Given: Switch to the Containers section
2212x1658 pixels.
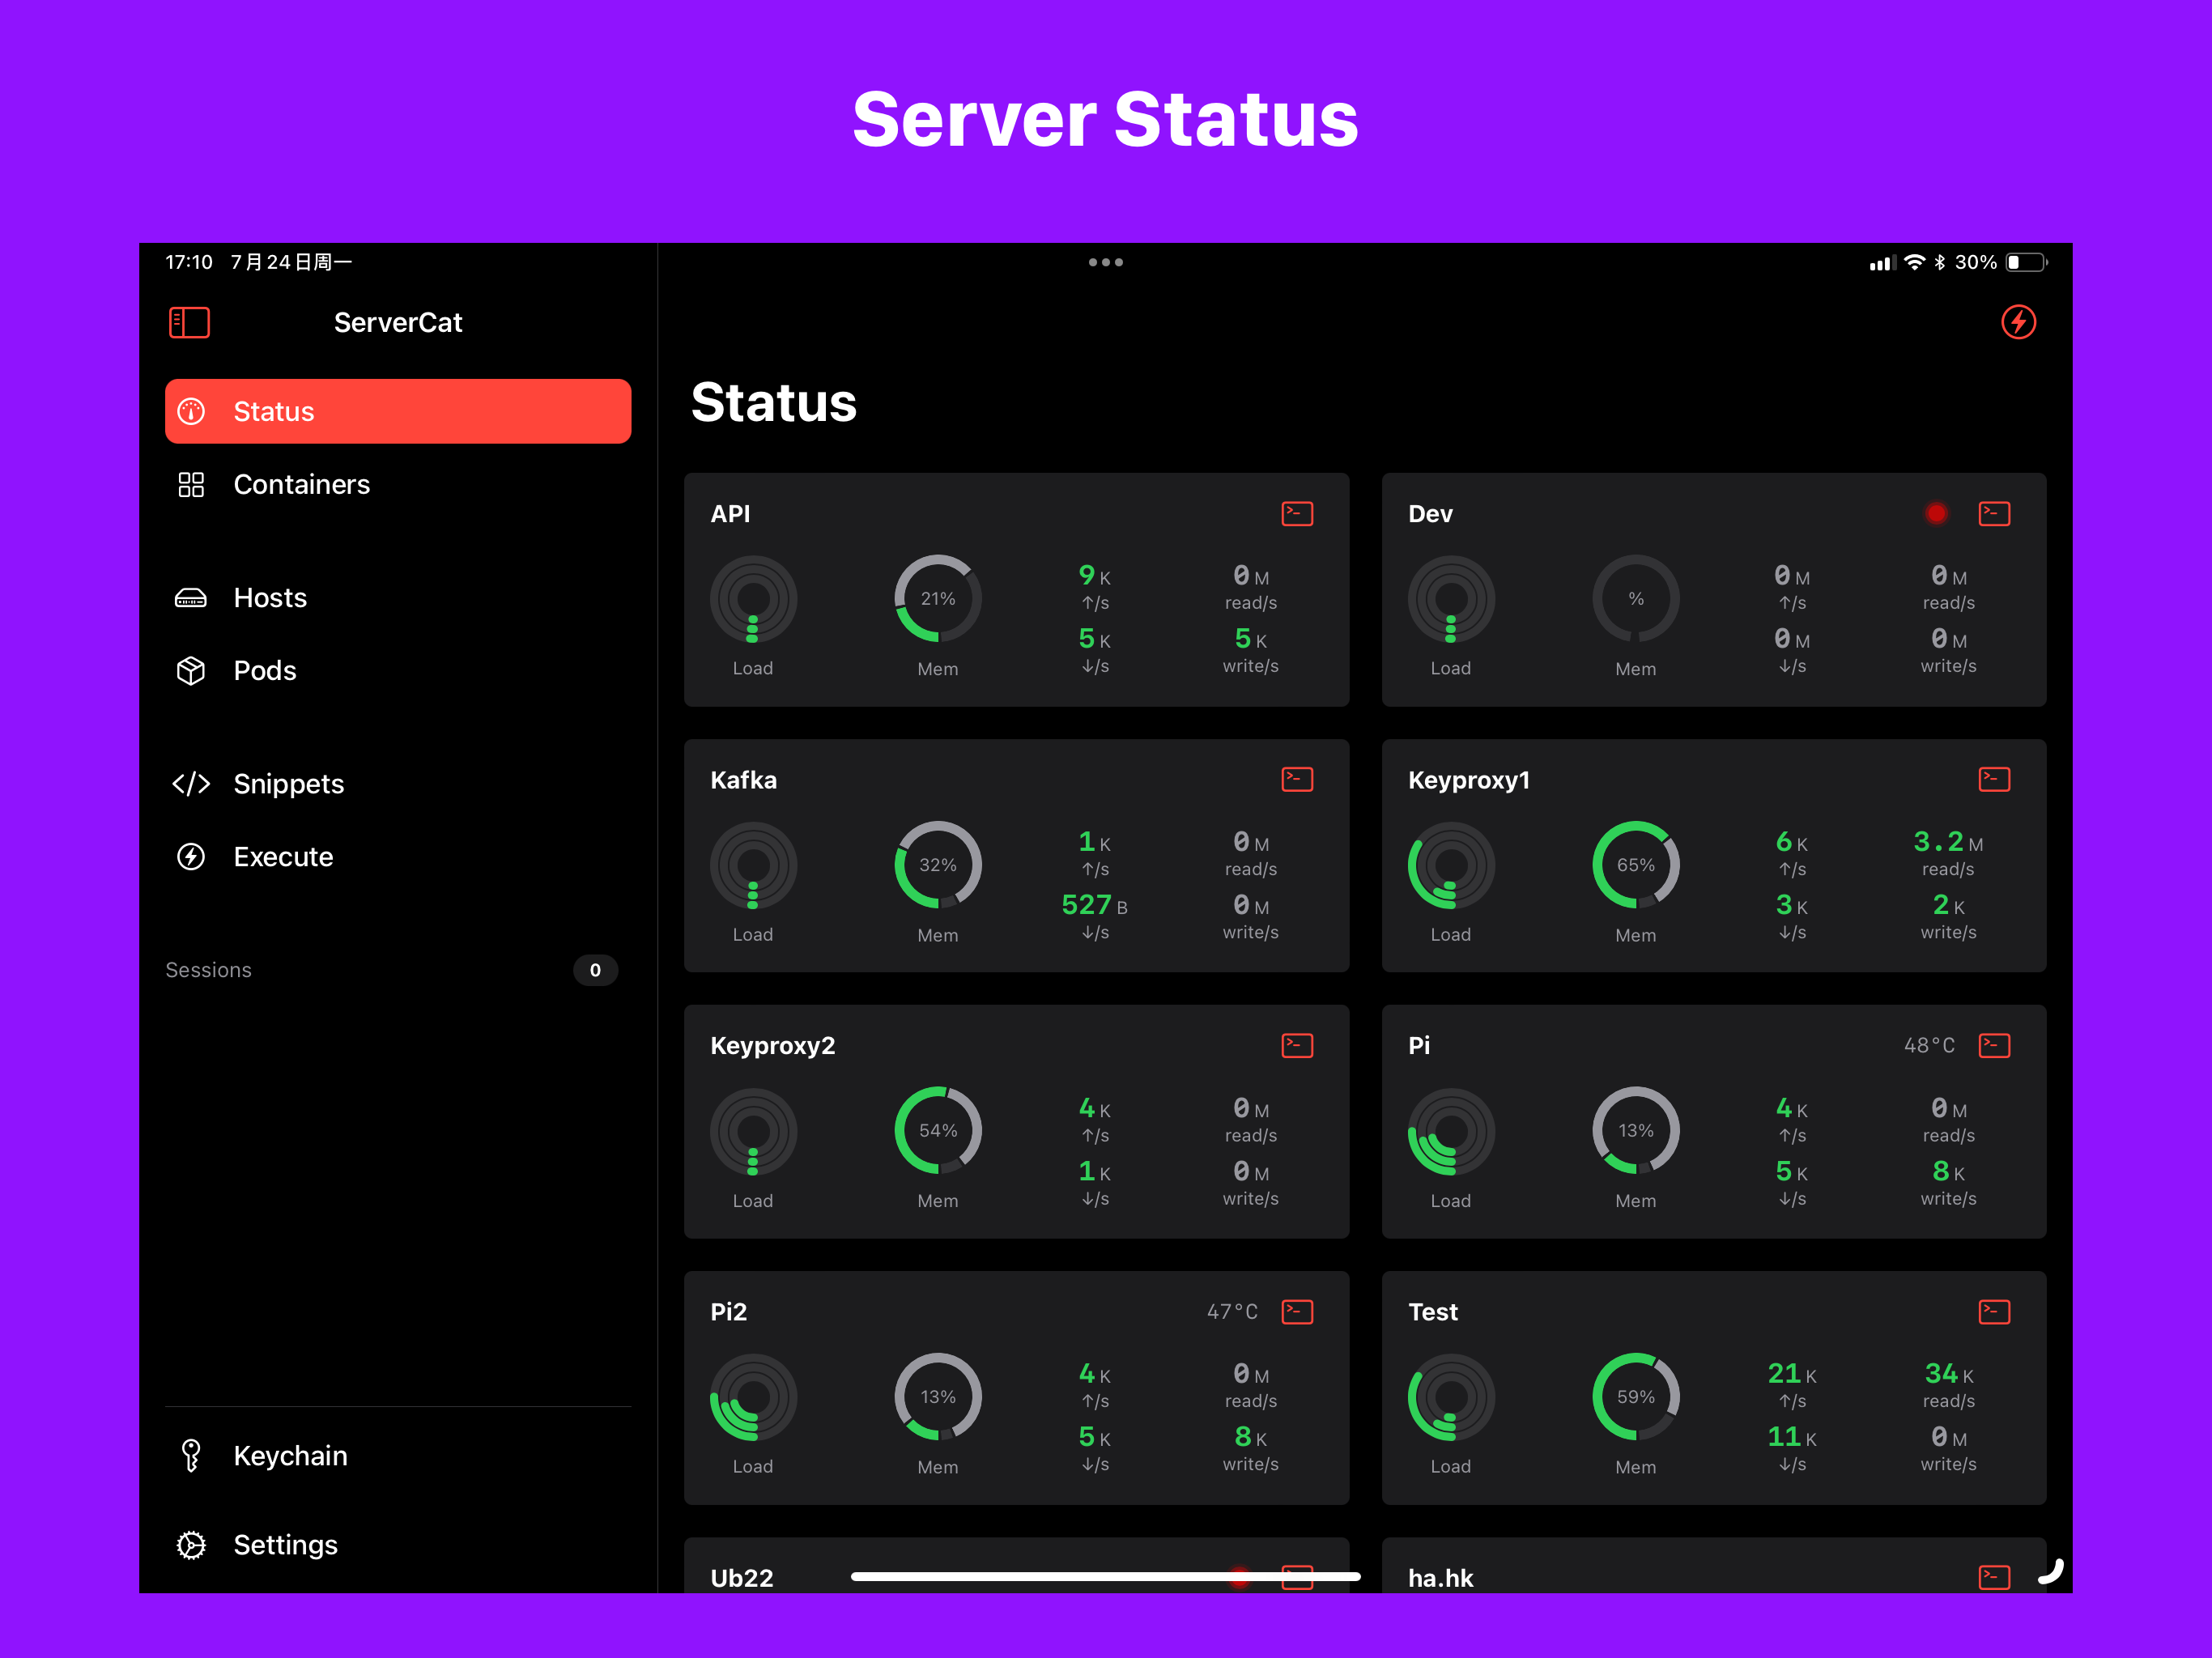Looking at the screenshot, I should 302,484.
